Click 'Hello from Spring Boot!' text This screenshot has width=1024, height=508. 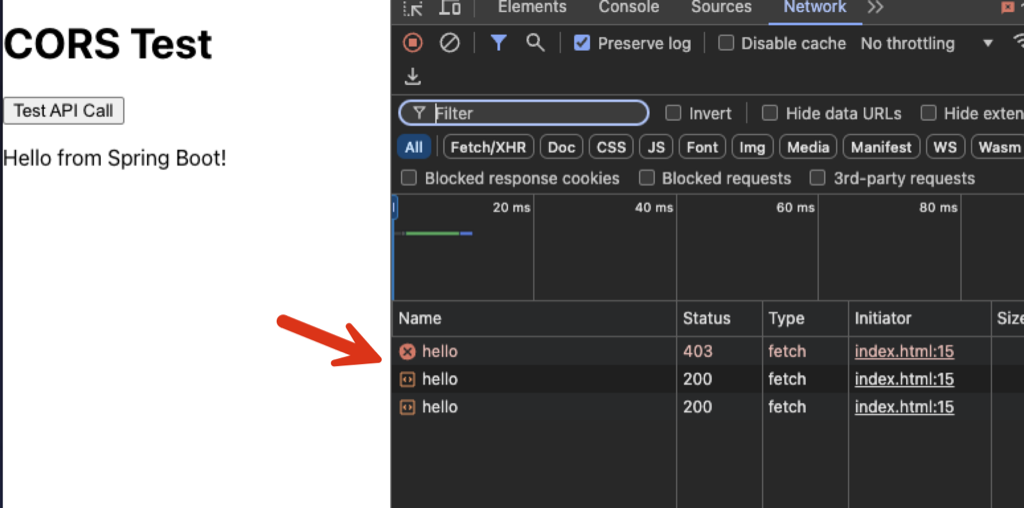[x=115, y=158]
